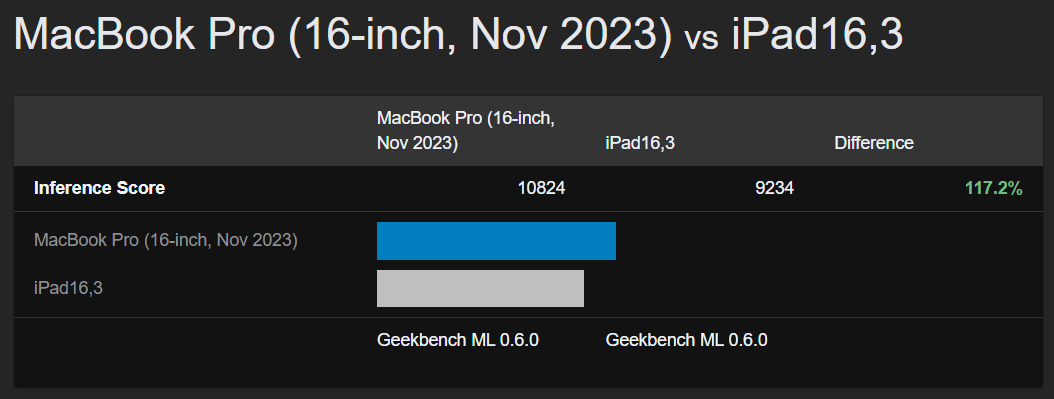Click the 10824 inference score value
The image size is (1054, 399).
tap(541, 189)
